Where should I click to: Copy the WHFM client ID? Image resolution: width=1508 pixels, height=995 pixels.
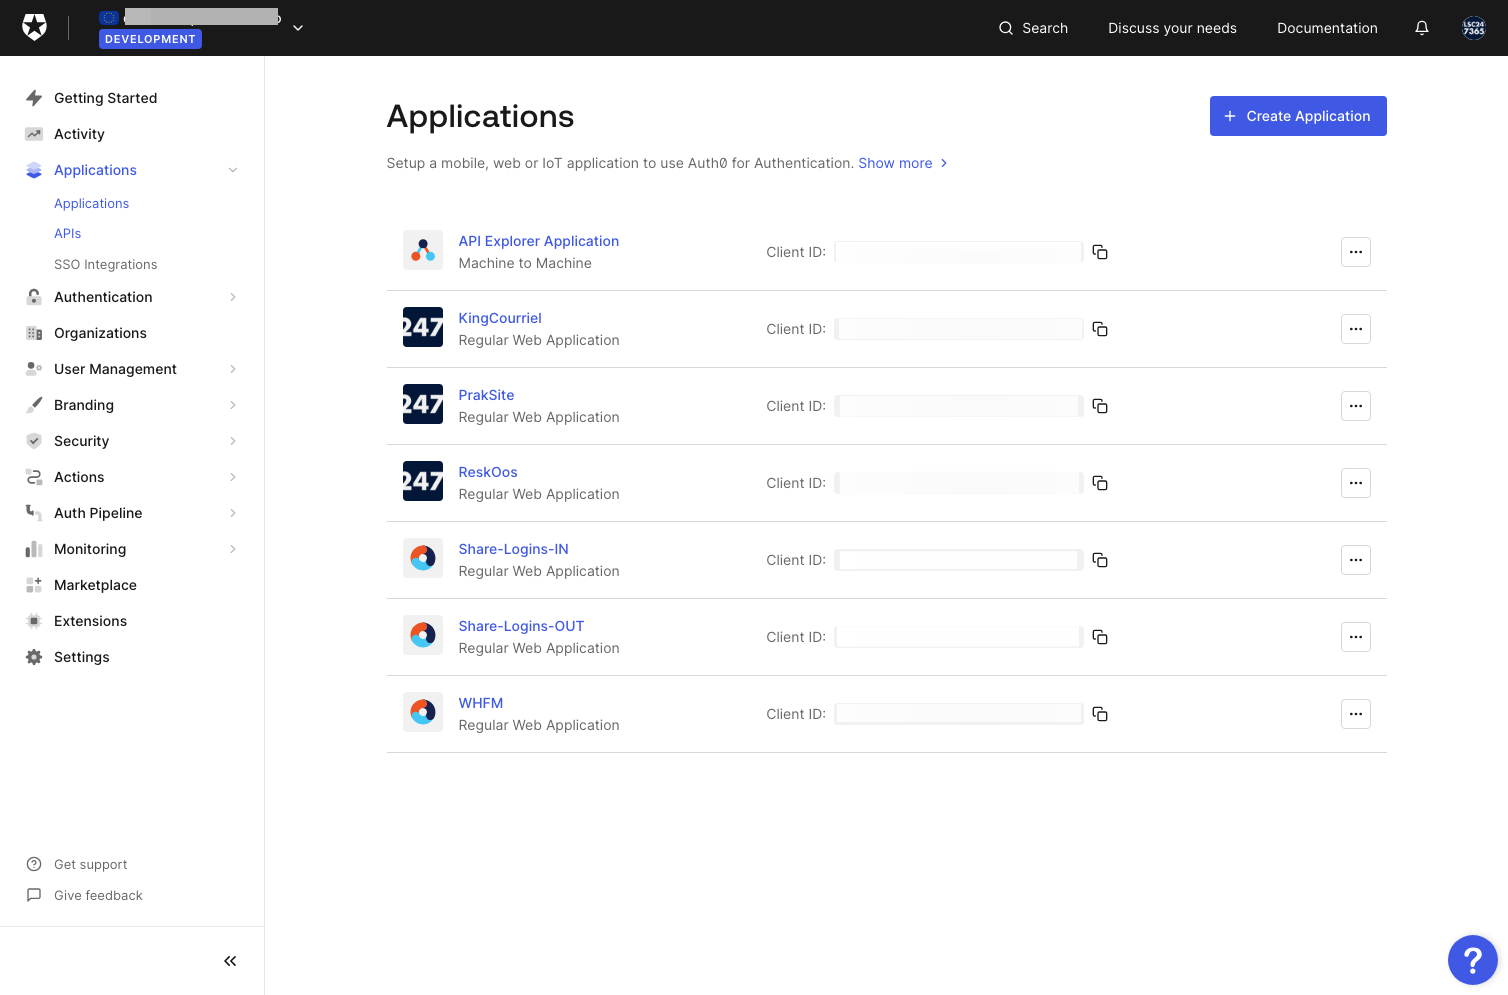1100,714
